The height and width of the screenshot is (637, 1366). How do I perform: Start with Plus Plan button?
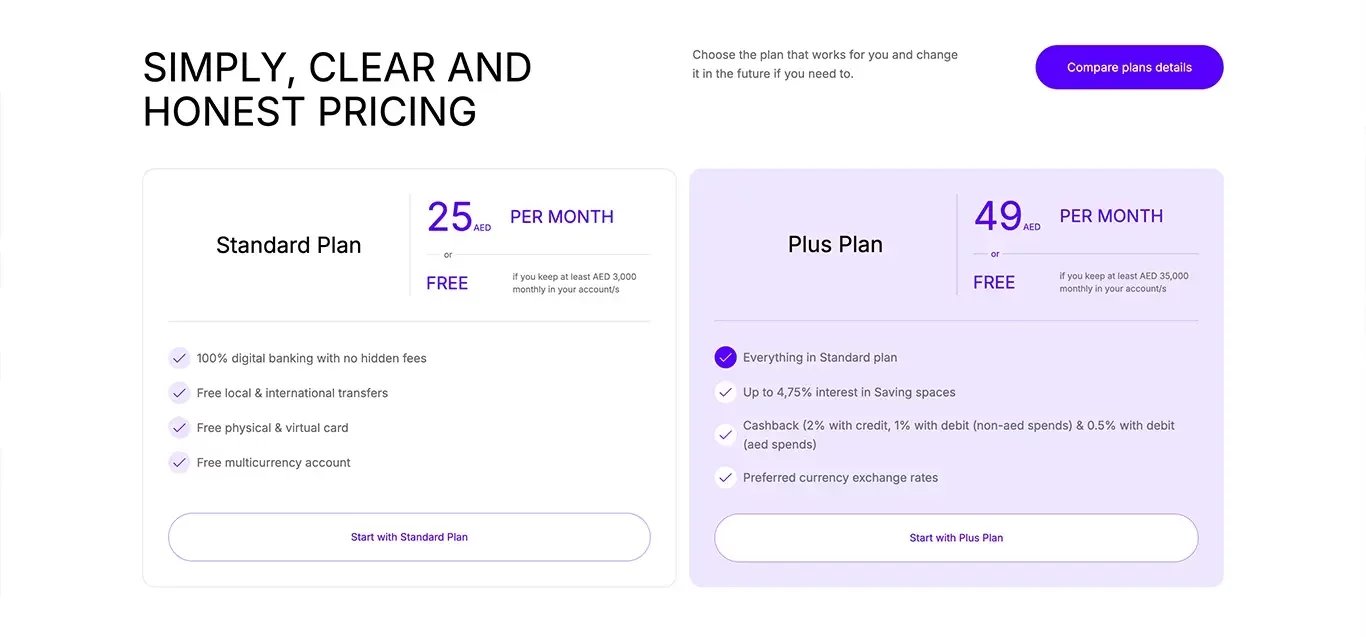tap(956, 538)
